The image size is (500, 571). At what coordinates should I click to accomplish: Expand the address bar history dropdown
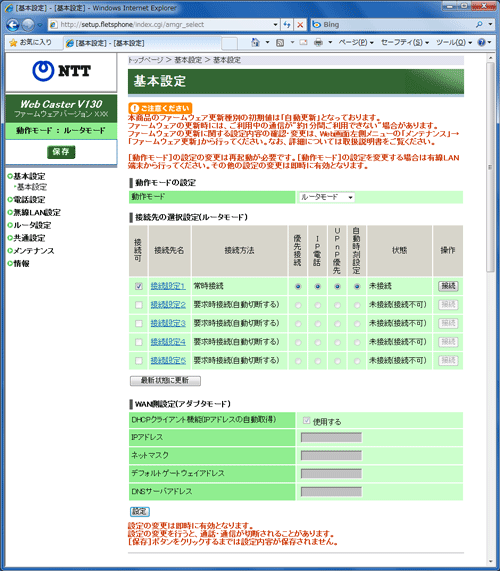coord(275,25)
